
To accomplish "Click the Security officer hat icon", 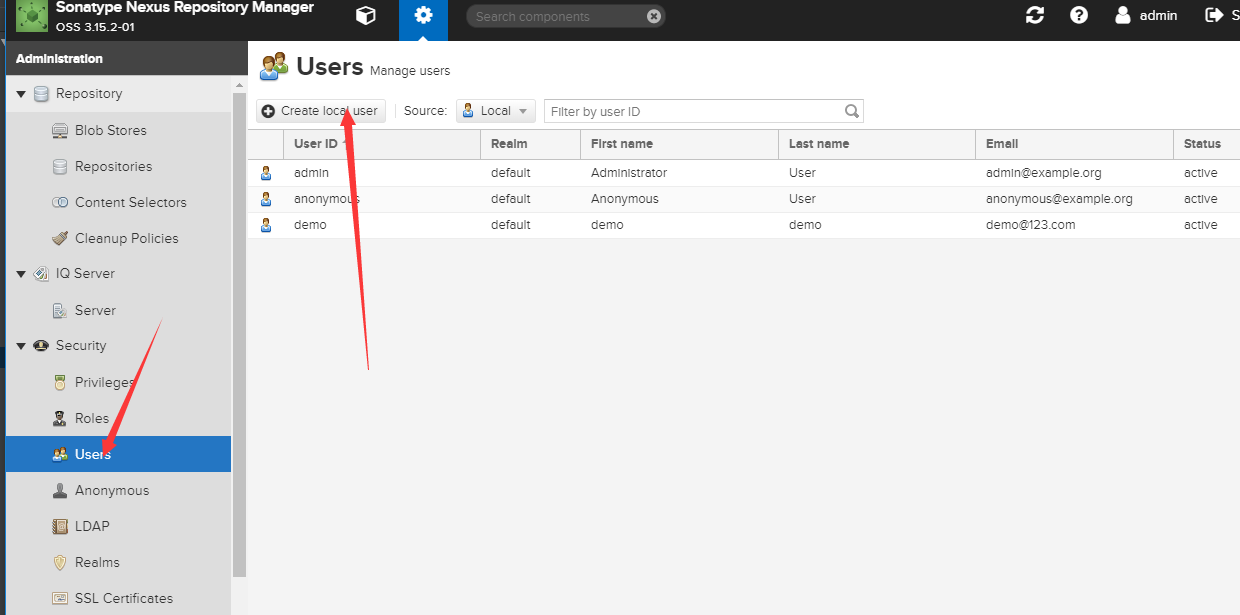I will (41, 346).
